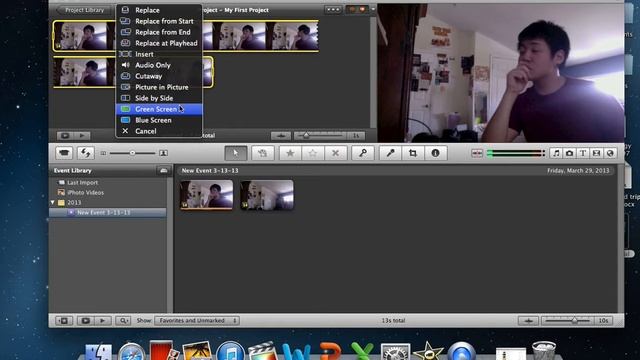Image resolution: width=640 pixels, height=360 pixels.
Task: Open the filter by keyword search button
Action: tap(123, 321)
